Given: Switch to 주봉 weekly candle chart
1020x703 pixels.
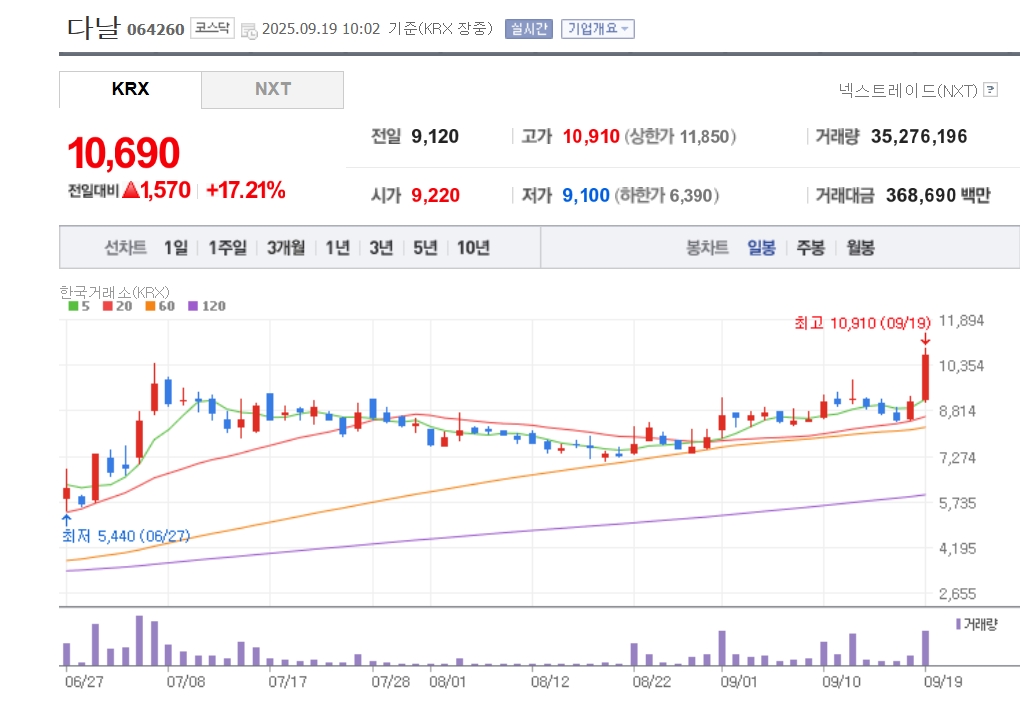Looking at the screenshot, I should coord(811,248).
